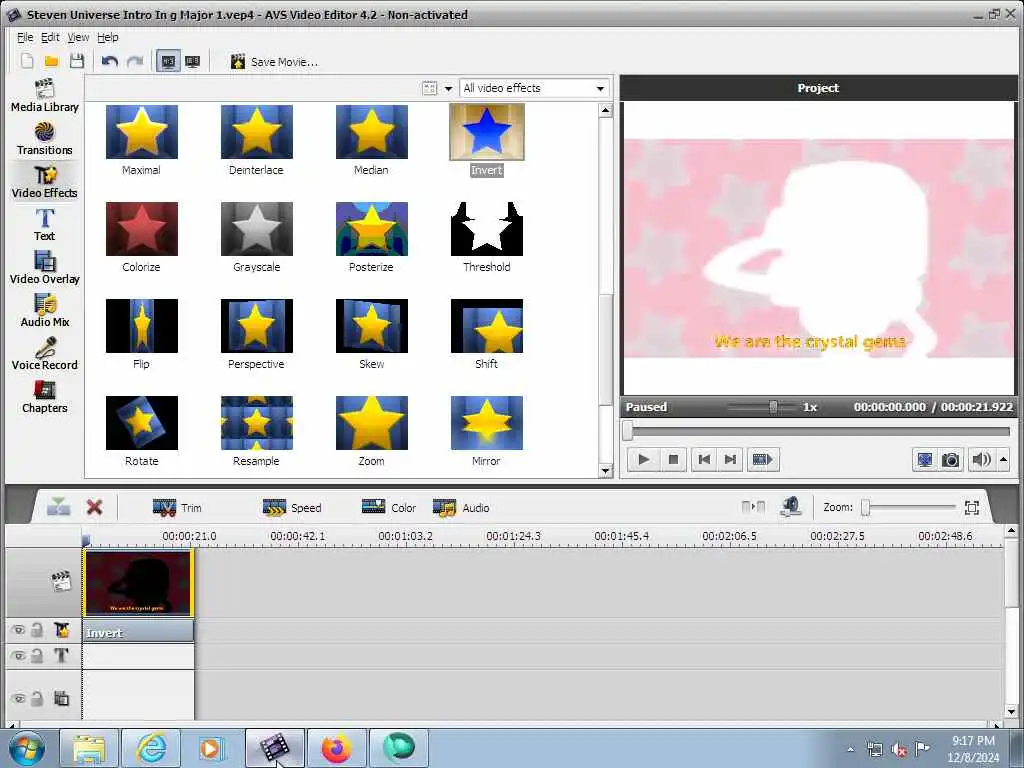Toggle visibility of video overlay track
This screenshot has height=768, width=1024.
(x=18, y=698)
